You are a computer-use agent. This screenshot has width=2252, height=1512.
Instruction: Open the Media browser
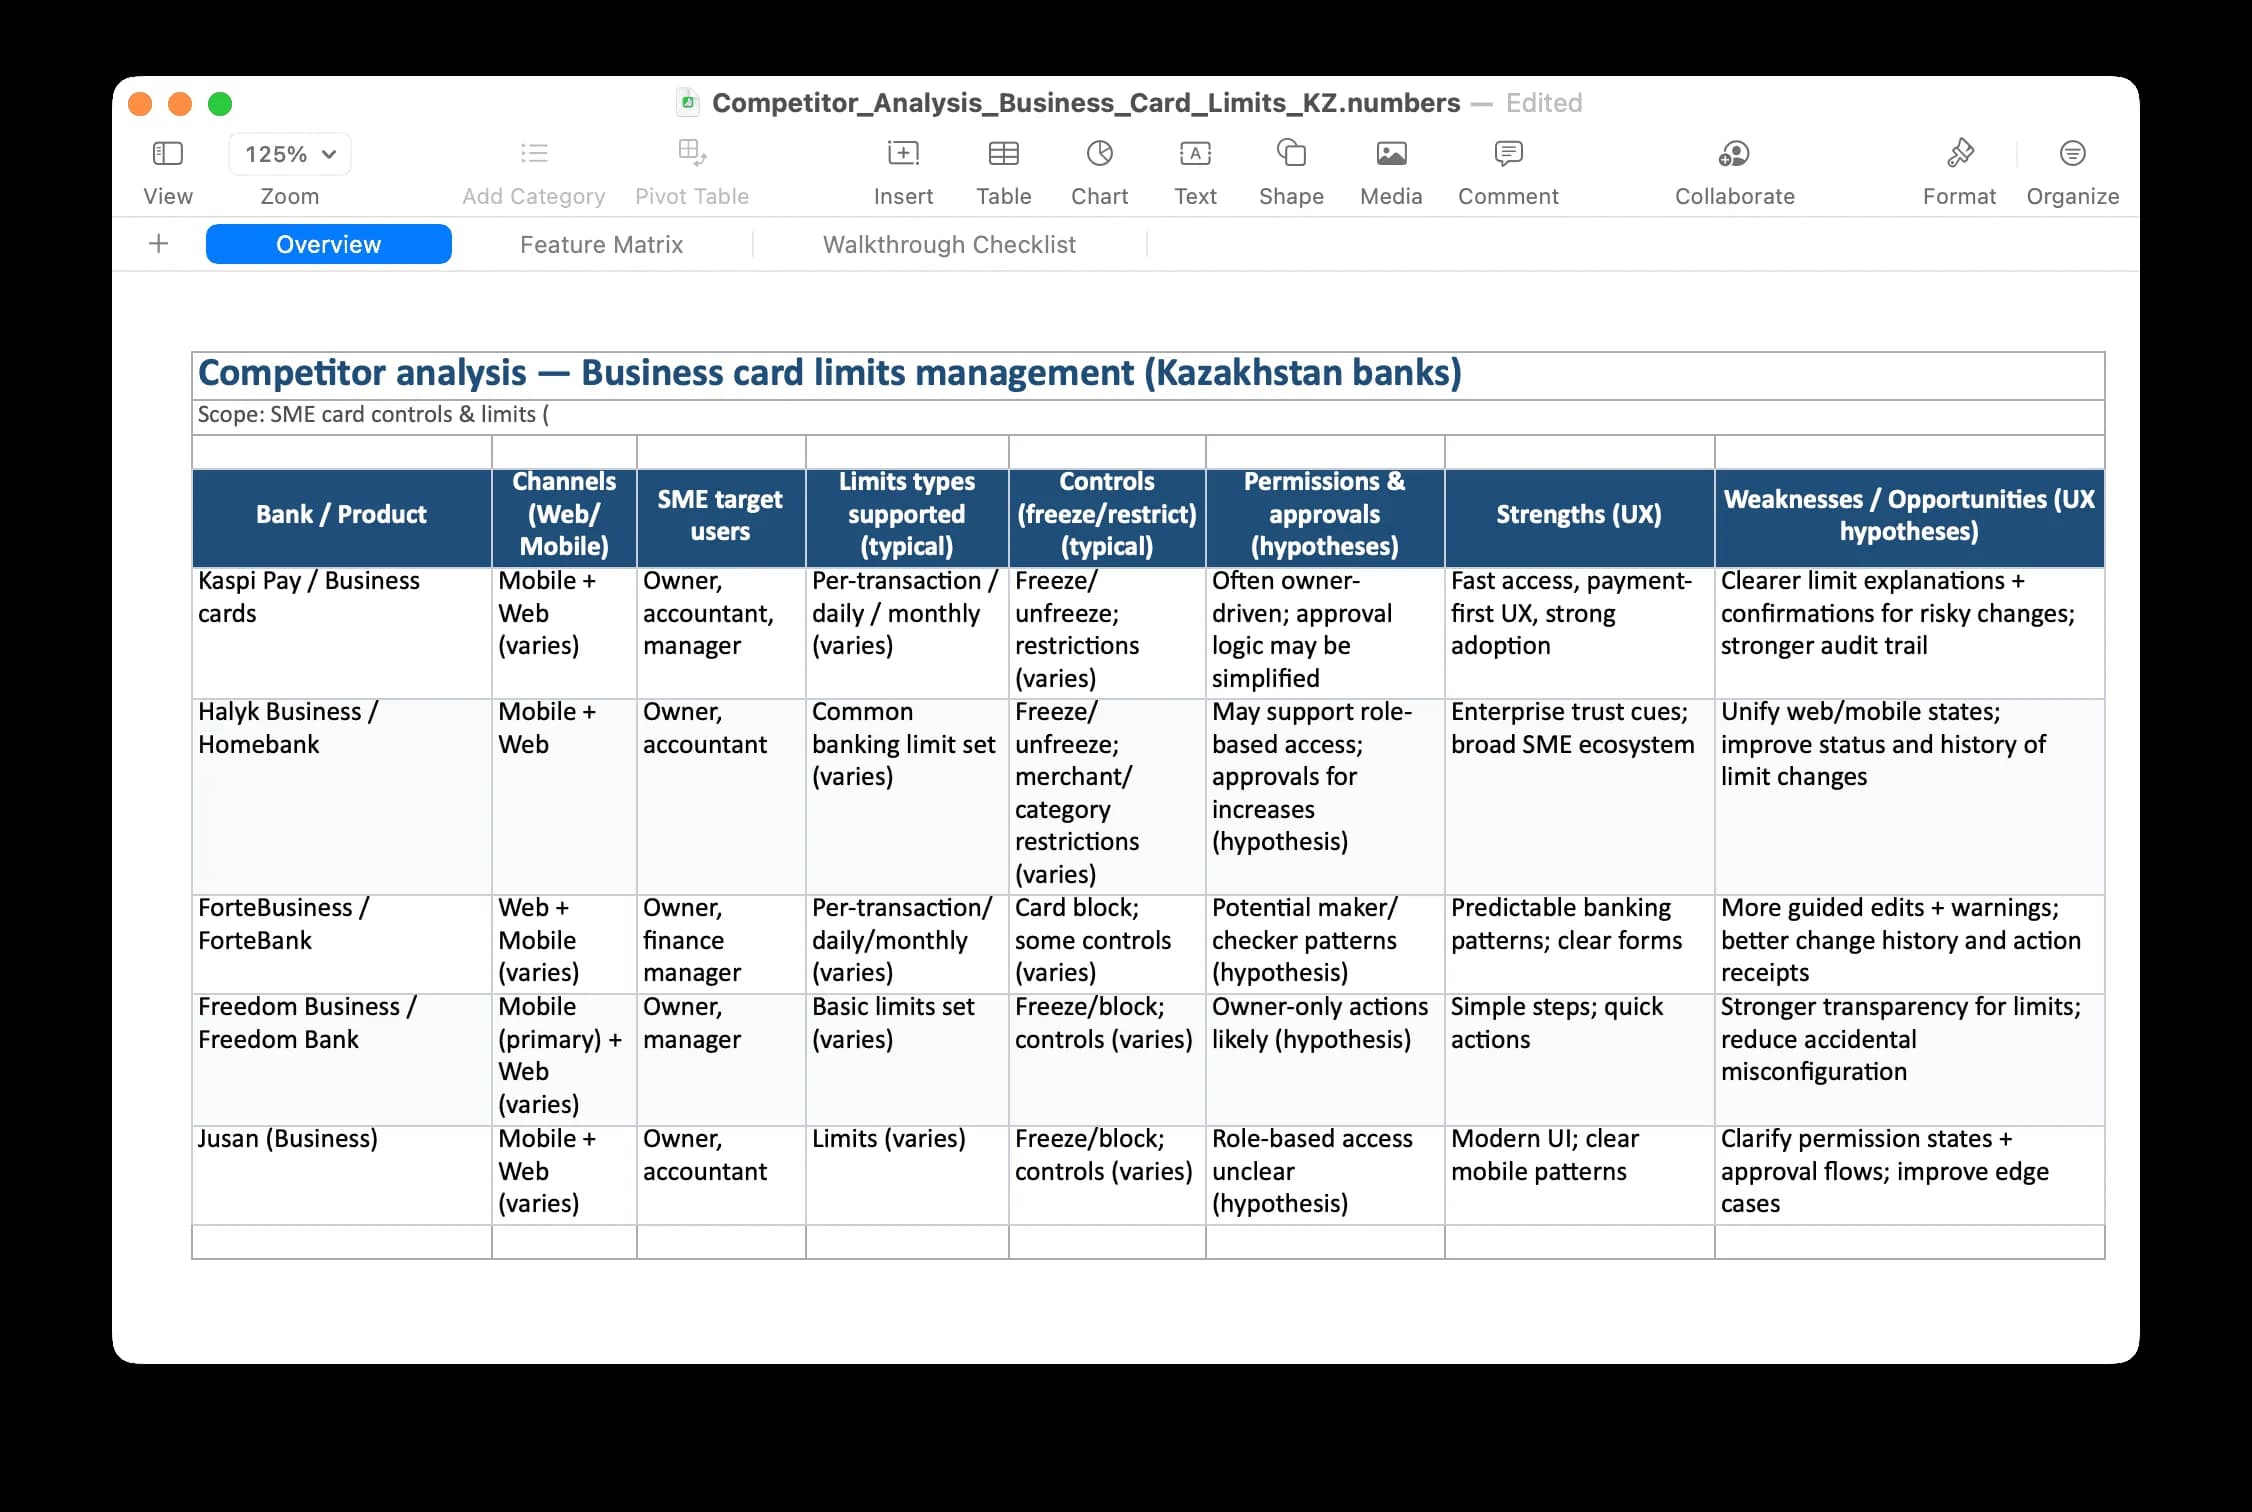[1390, 170]
